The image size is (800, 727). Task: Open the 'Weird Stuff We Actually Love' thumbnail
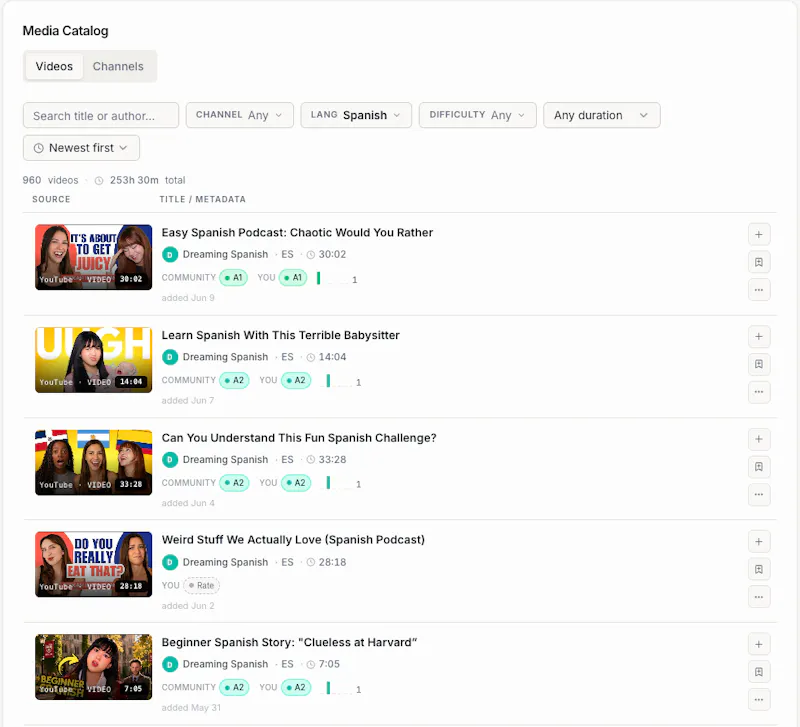click(93, 564)
